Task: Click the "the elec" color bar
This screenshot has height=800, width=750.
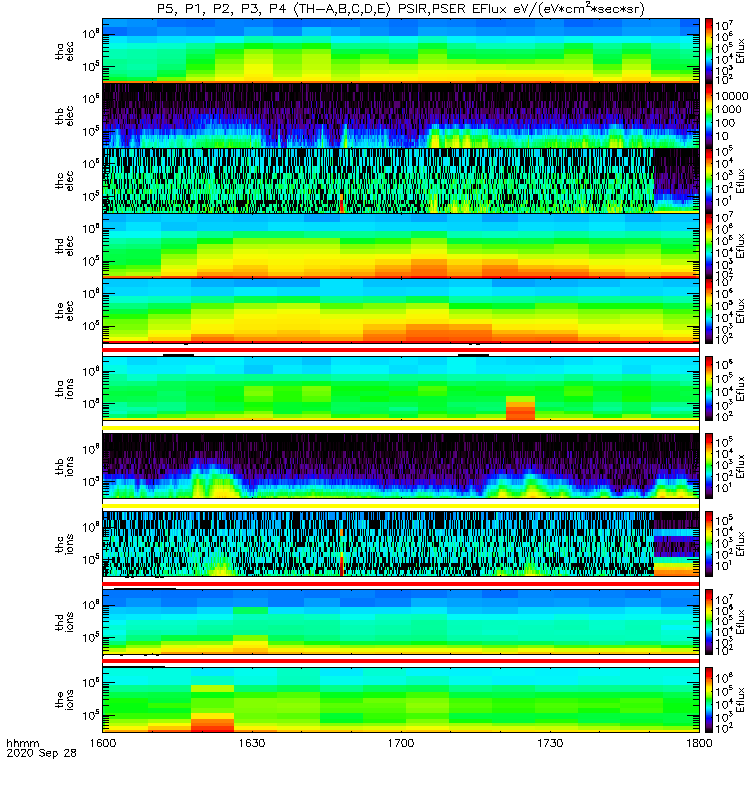Action: [709, 310]
